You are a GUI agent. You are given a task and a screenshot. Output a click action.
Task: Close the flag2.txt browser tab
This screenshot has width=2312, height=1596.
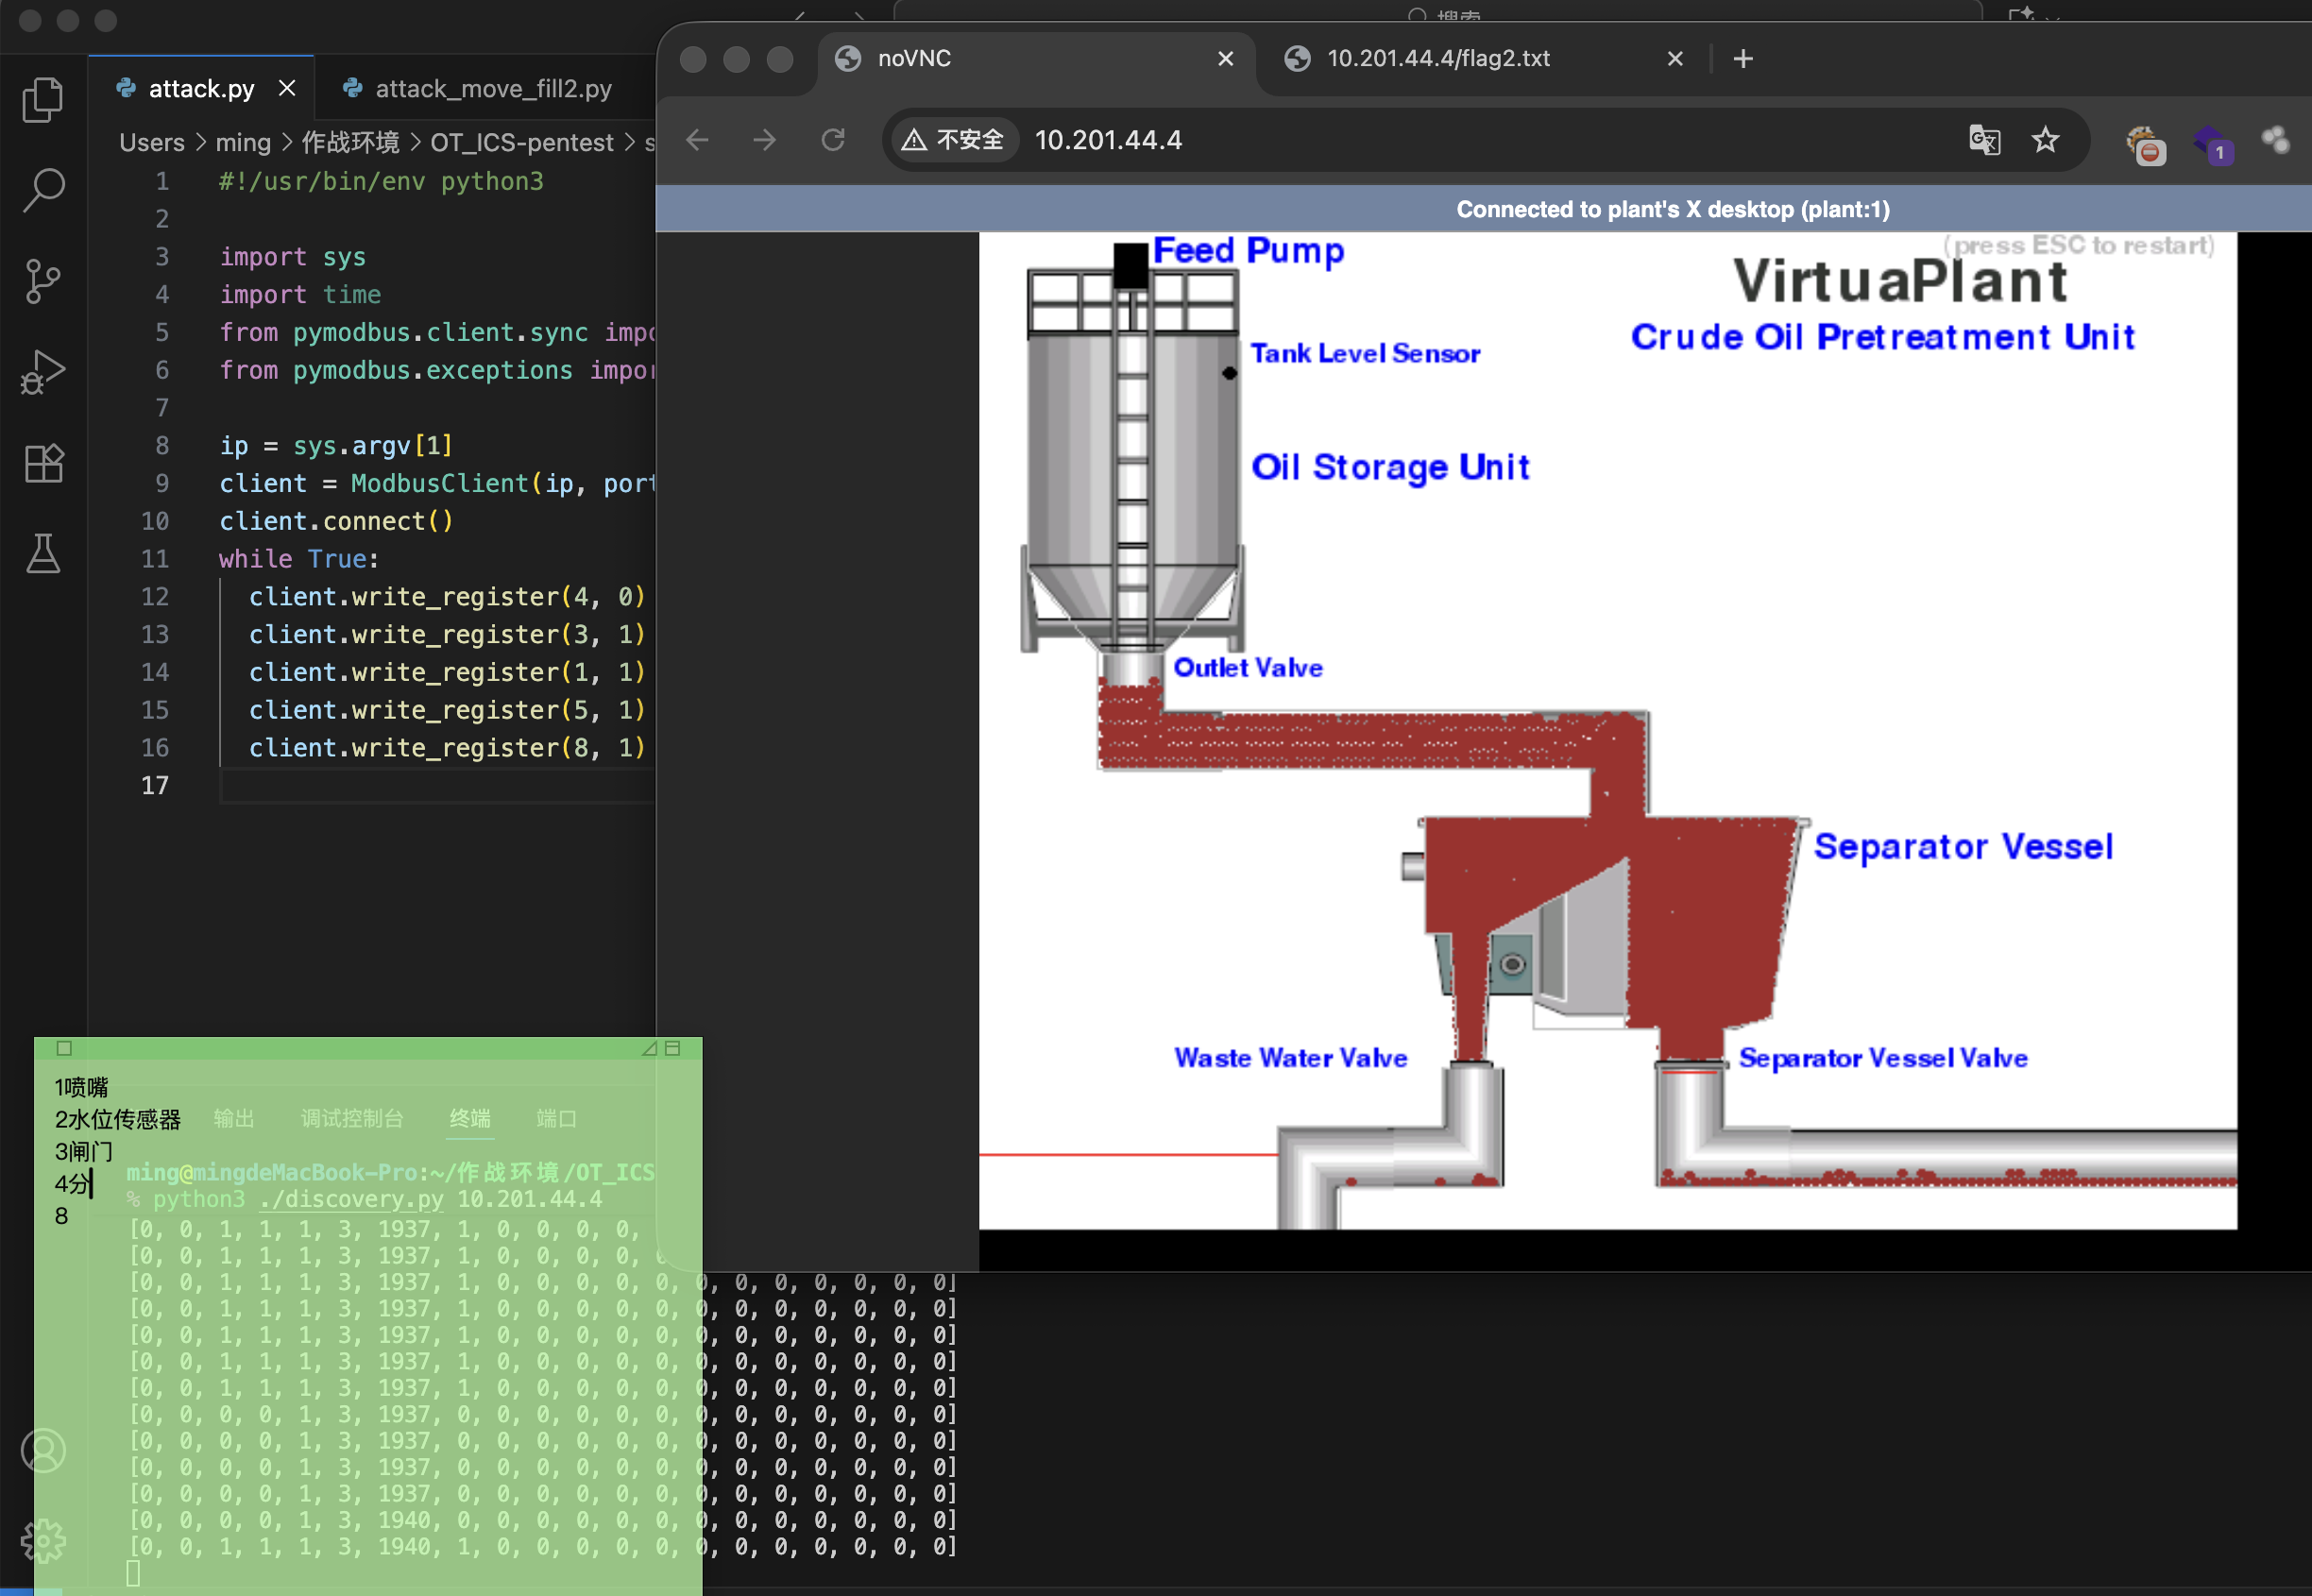click(x=1675, y=59)
